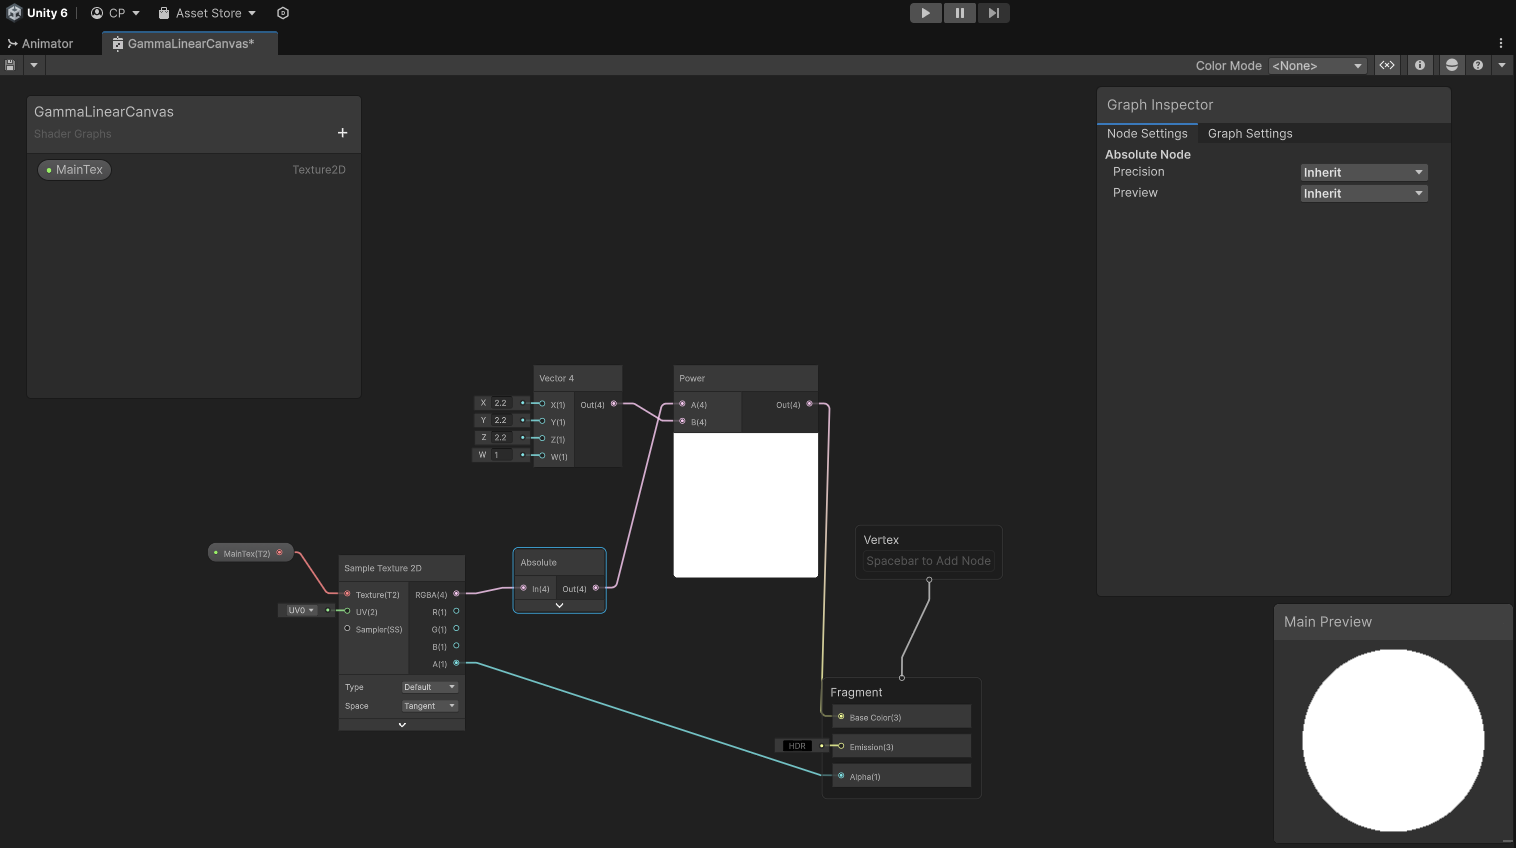The width and height of the screenshot is (1516, 848).
Task: Add a new Blackboard property with plus button
Action: 341,131
